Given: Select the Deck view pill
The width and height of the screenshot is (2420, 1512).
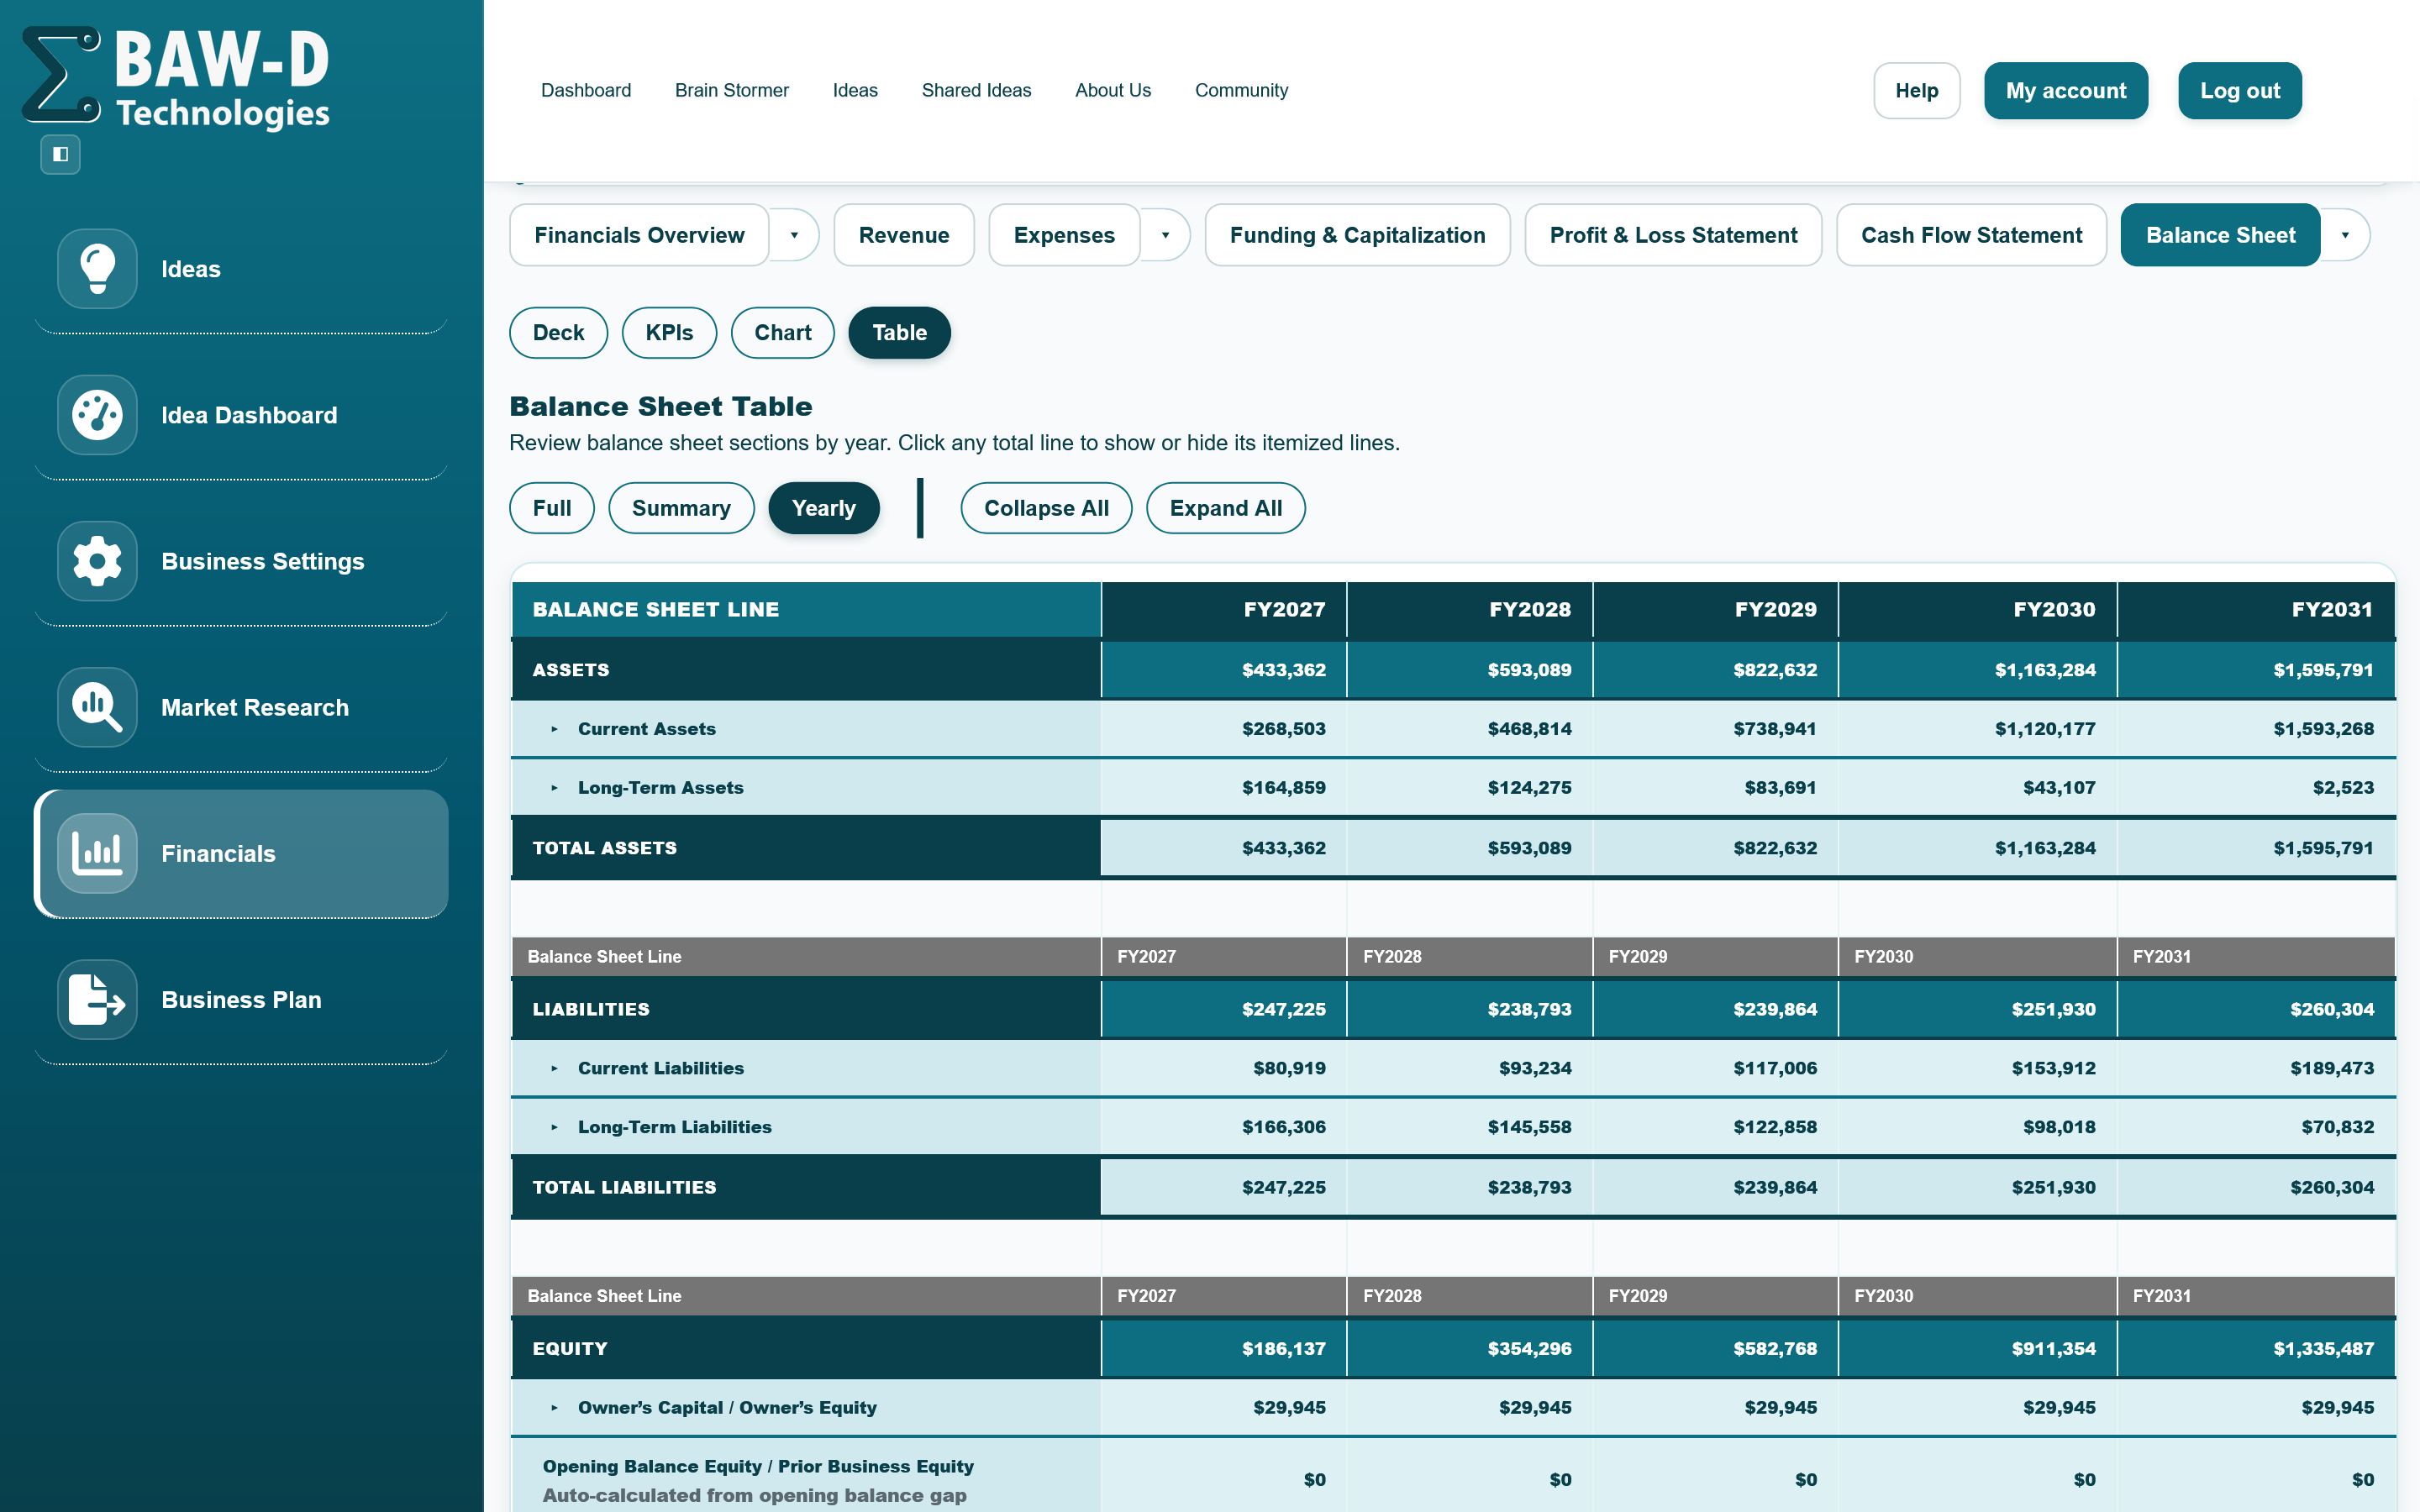Looking at the screenshot, I should 558,332.
